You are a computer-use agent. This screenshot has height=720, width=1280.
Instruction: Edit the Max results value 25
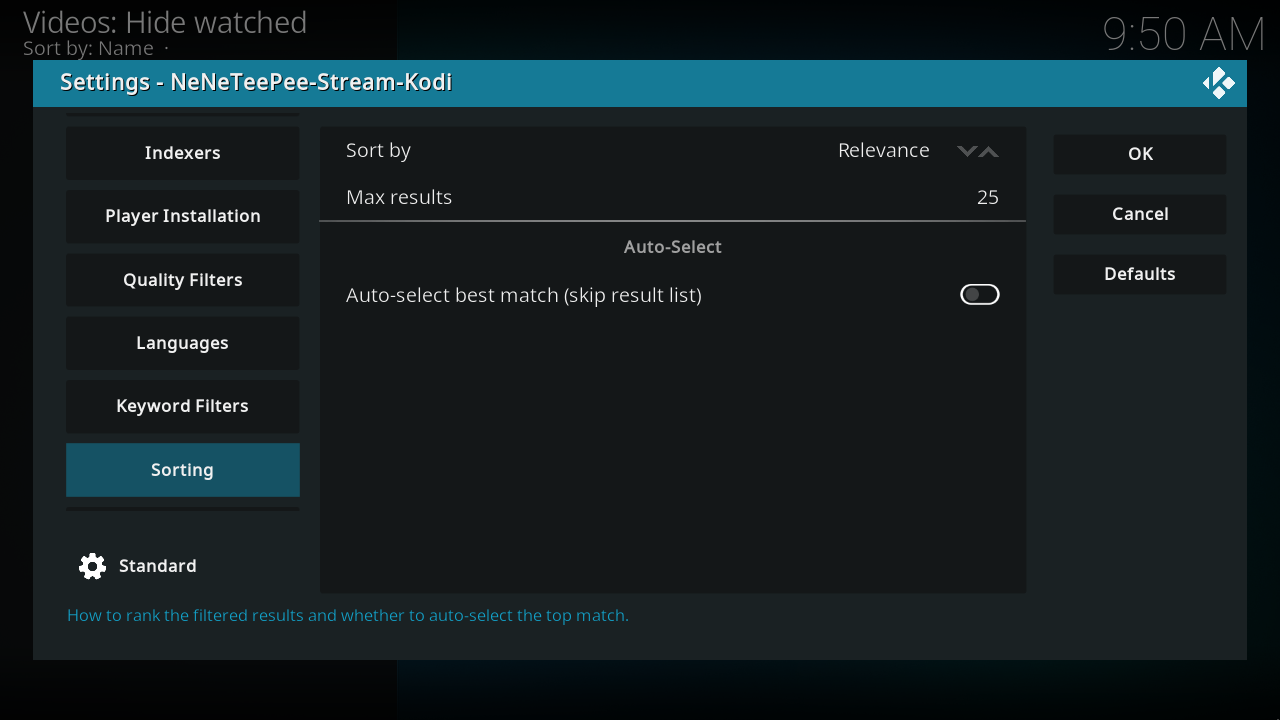(x=988, y=197)
